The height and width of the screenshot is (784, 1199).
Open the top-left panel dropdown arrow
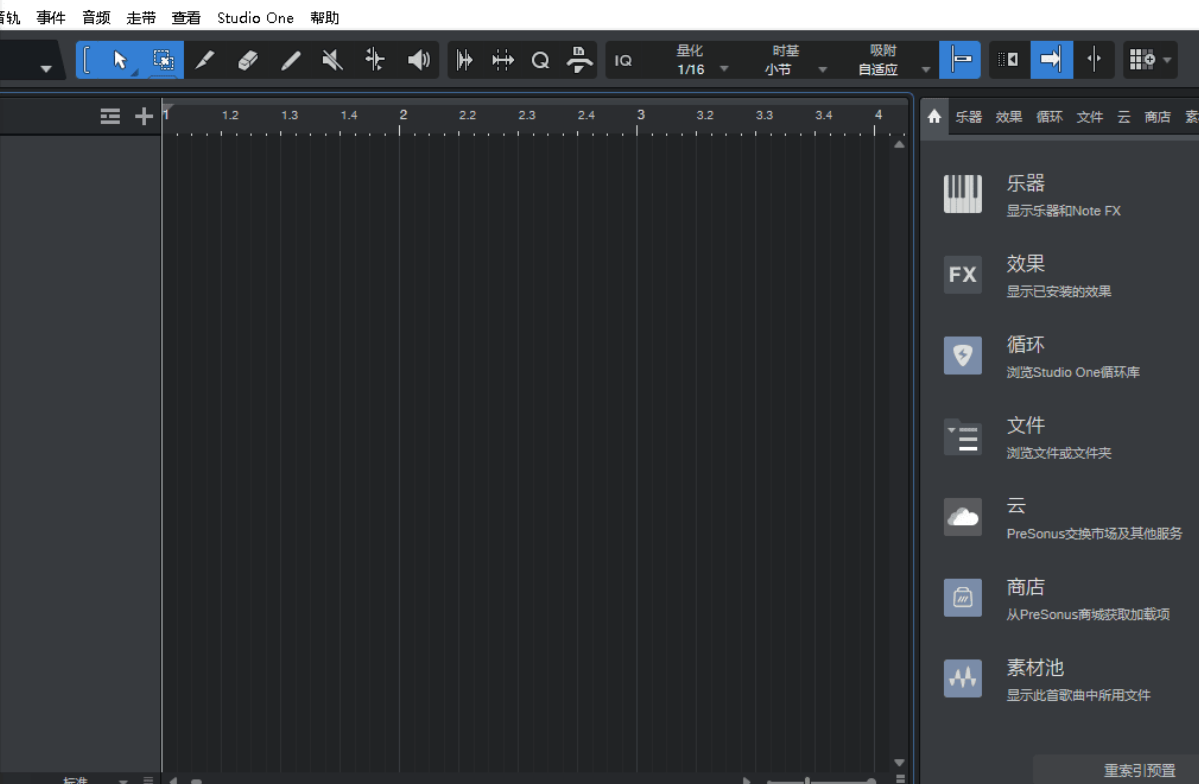click(46, 69)
